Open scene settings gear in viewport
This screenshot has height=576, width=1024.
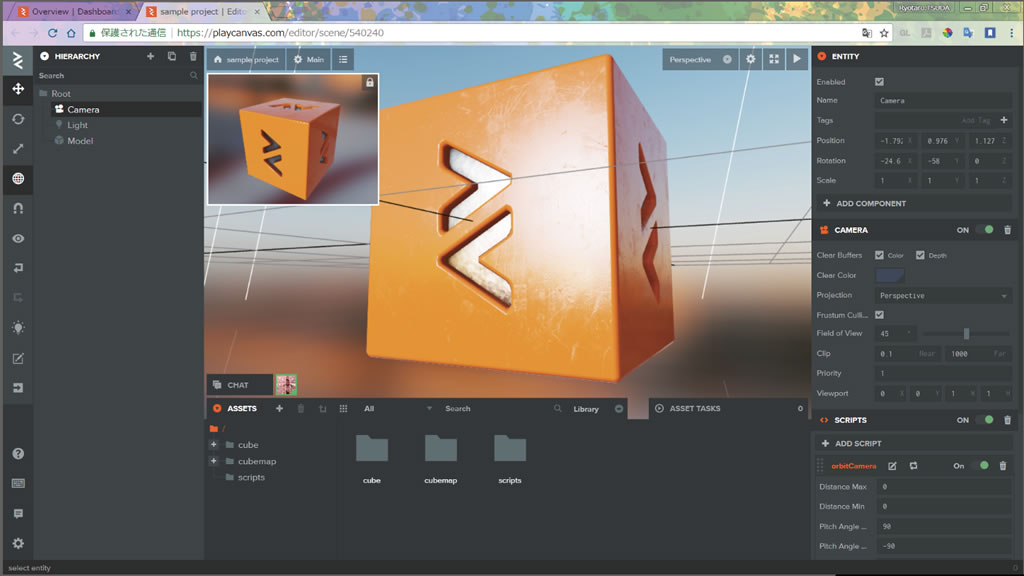click(x=750, y=59)
